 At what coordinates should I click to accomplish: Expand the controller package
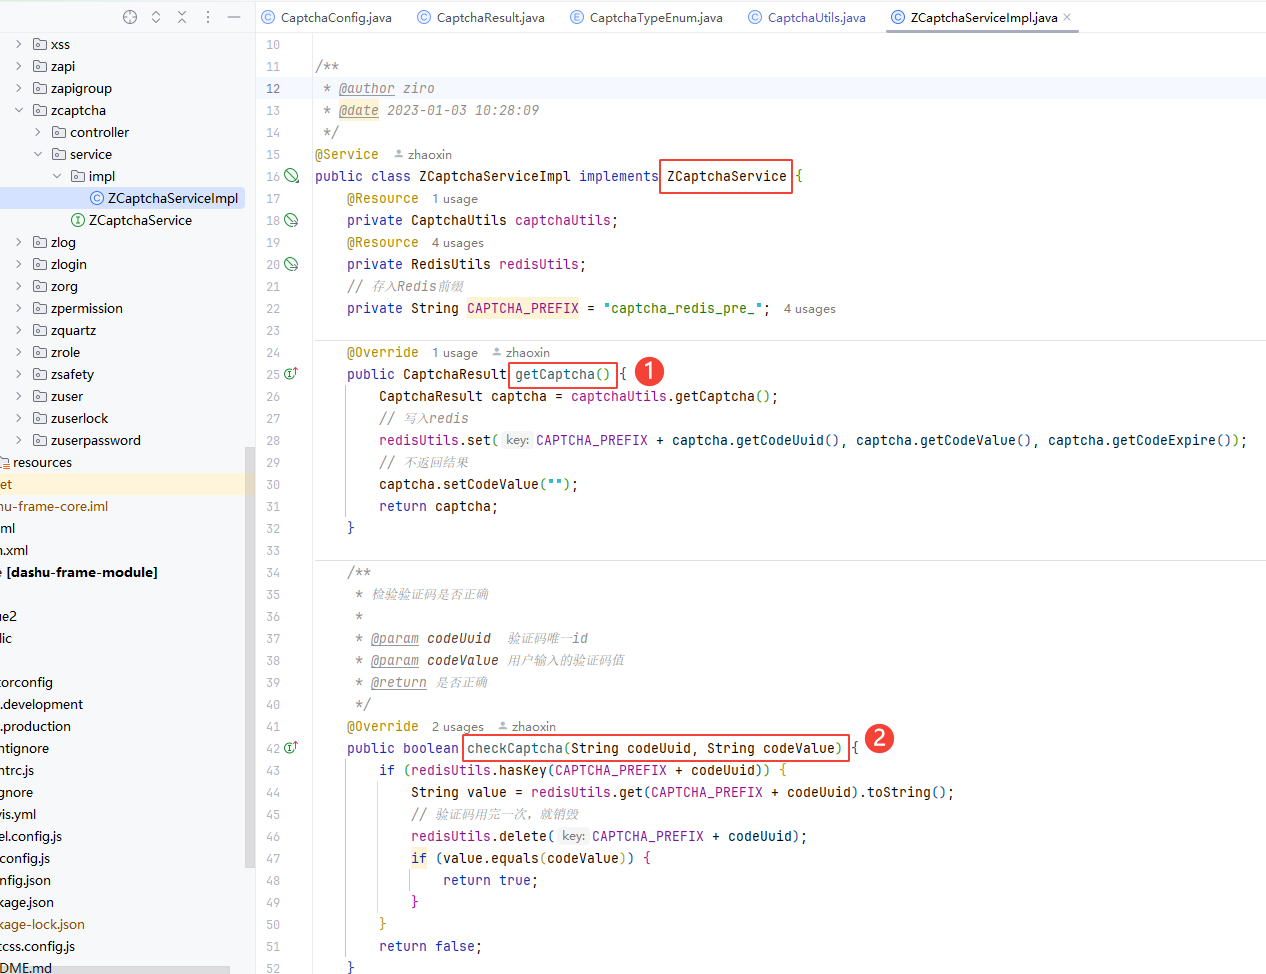(38, 132)
